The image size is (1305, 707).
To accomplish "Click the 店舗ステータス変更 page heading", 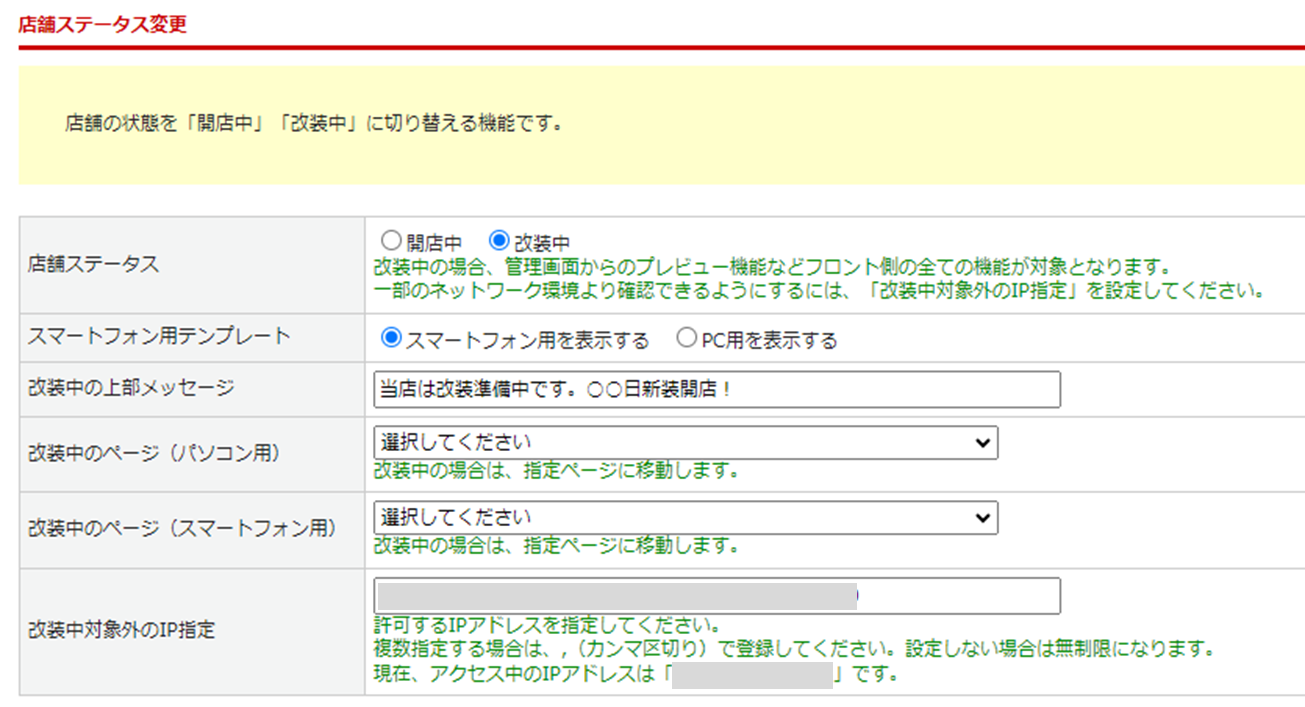I will coord(103,24).
